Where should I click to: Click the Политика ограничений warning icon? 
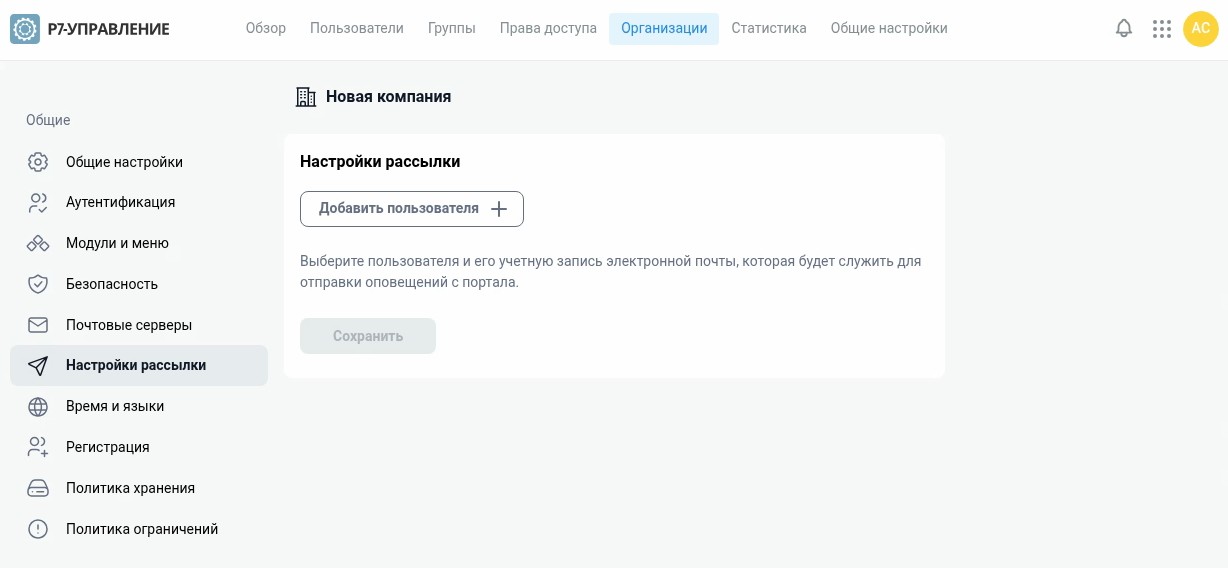tap(38, 529)
